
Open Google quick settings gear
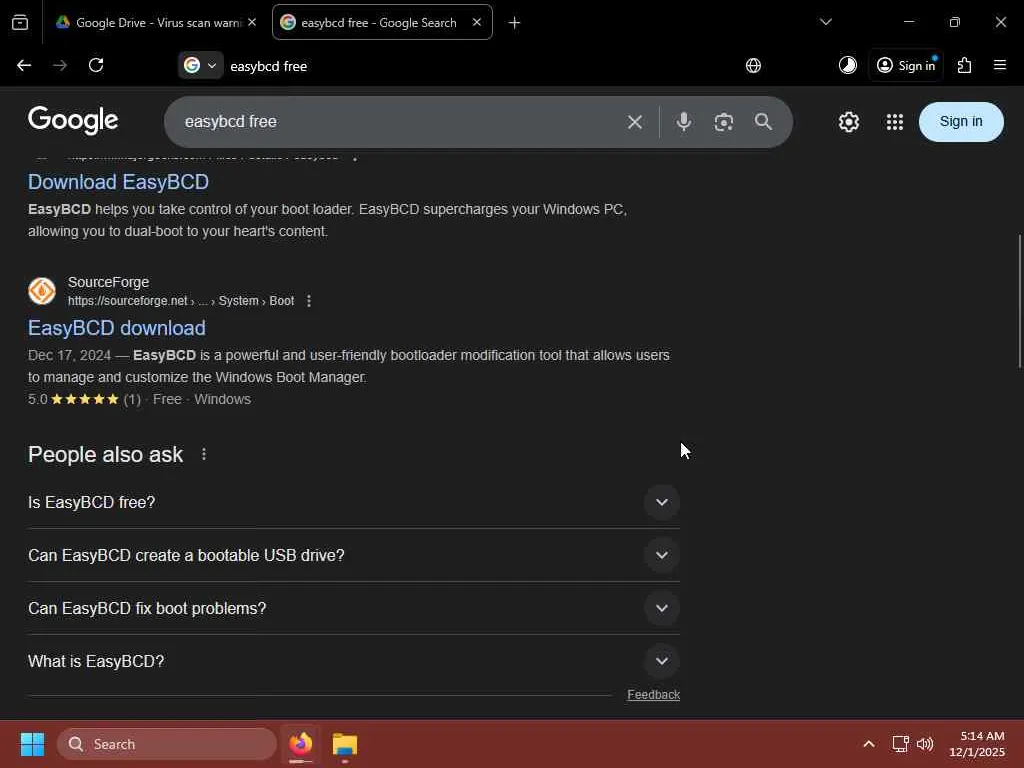tap(848, 121)
